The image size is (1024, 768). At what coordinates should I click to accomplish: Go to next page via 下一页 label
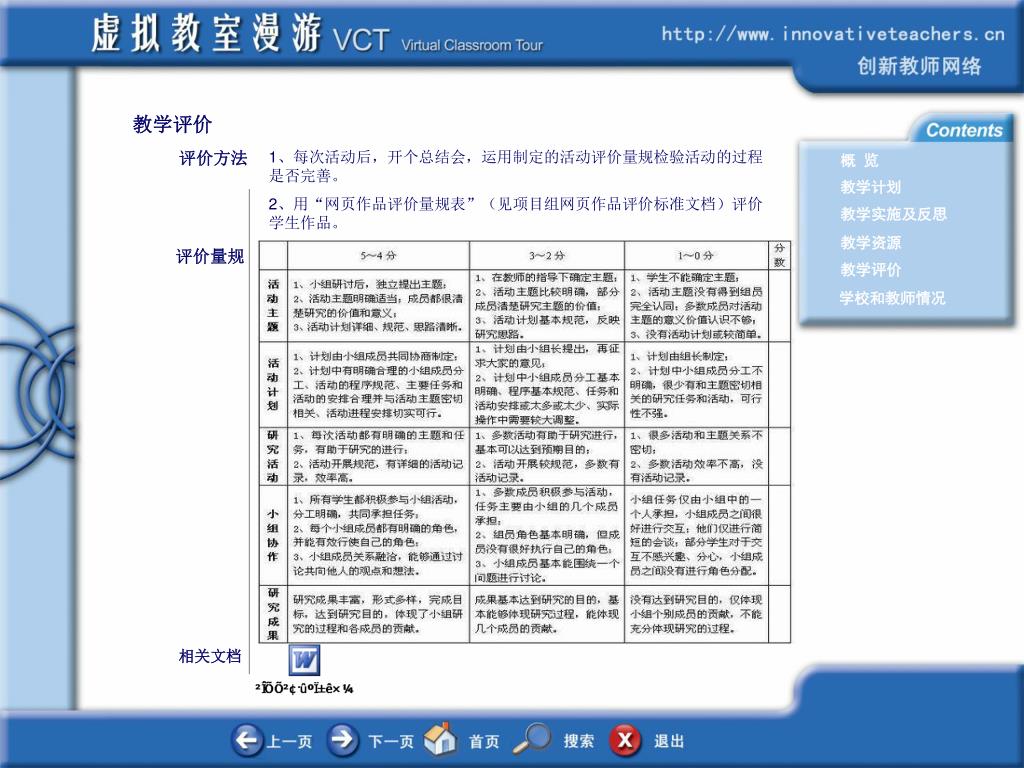(x=391, y=741)
